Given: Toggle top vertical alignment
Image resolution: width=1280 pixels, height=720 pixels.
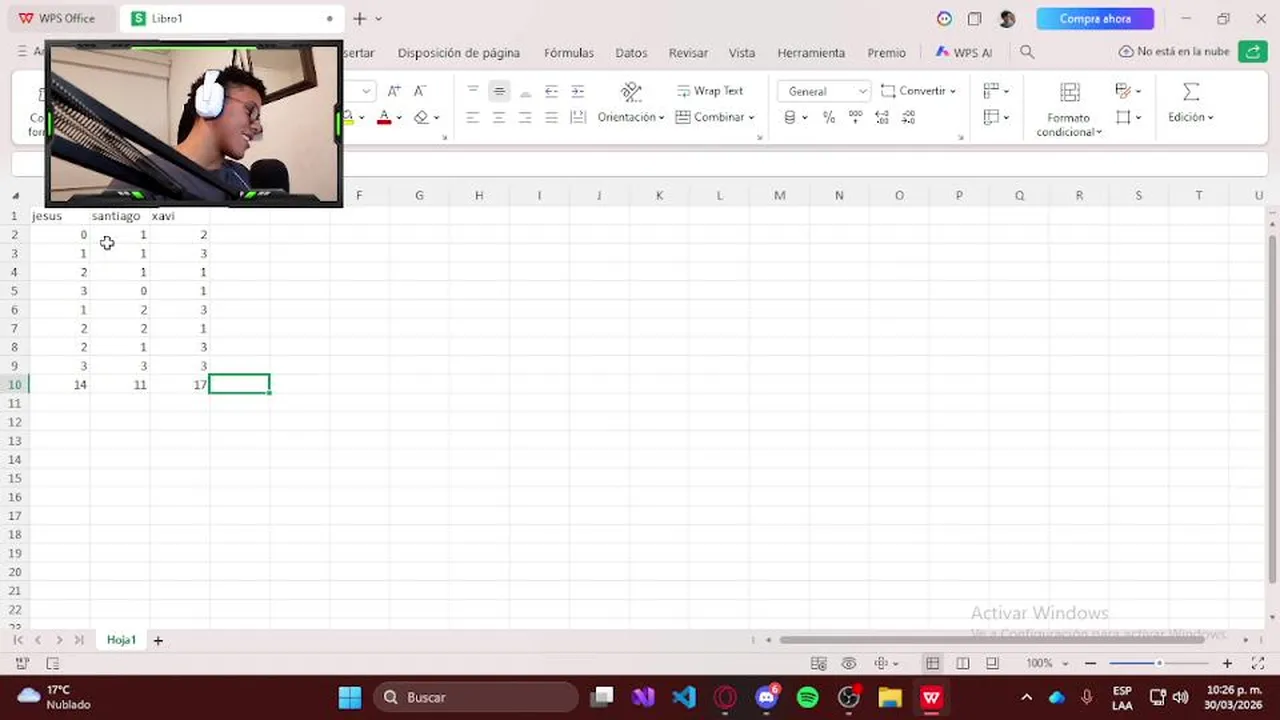Looking at the screenshot, I should (473, 91).
